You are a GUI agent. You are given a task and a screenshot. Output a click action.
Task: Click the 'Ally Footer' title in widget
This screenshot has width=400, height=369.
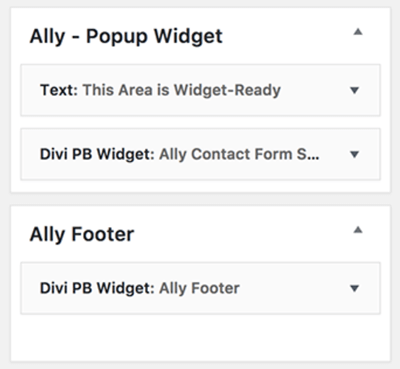click(199, 288)
